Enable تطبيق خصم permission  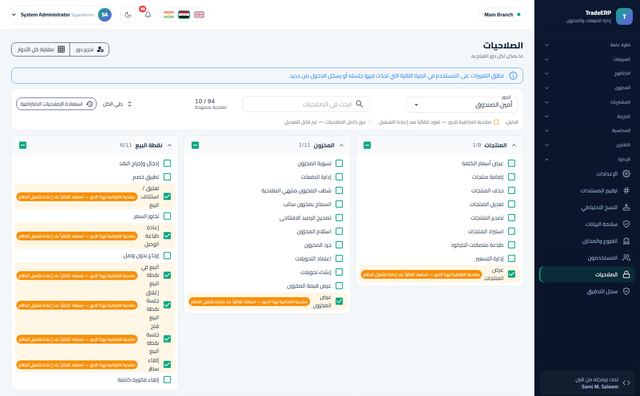[x=167, y=177]
